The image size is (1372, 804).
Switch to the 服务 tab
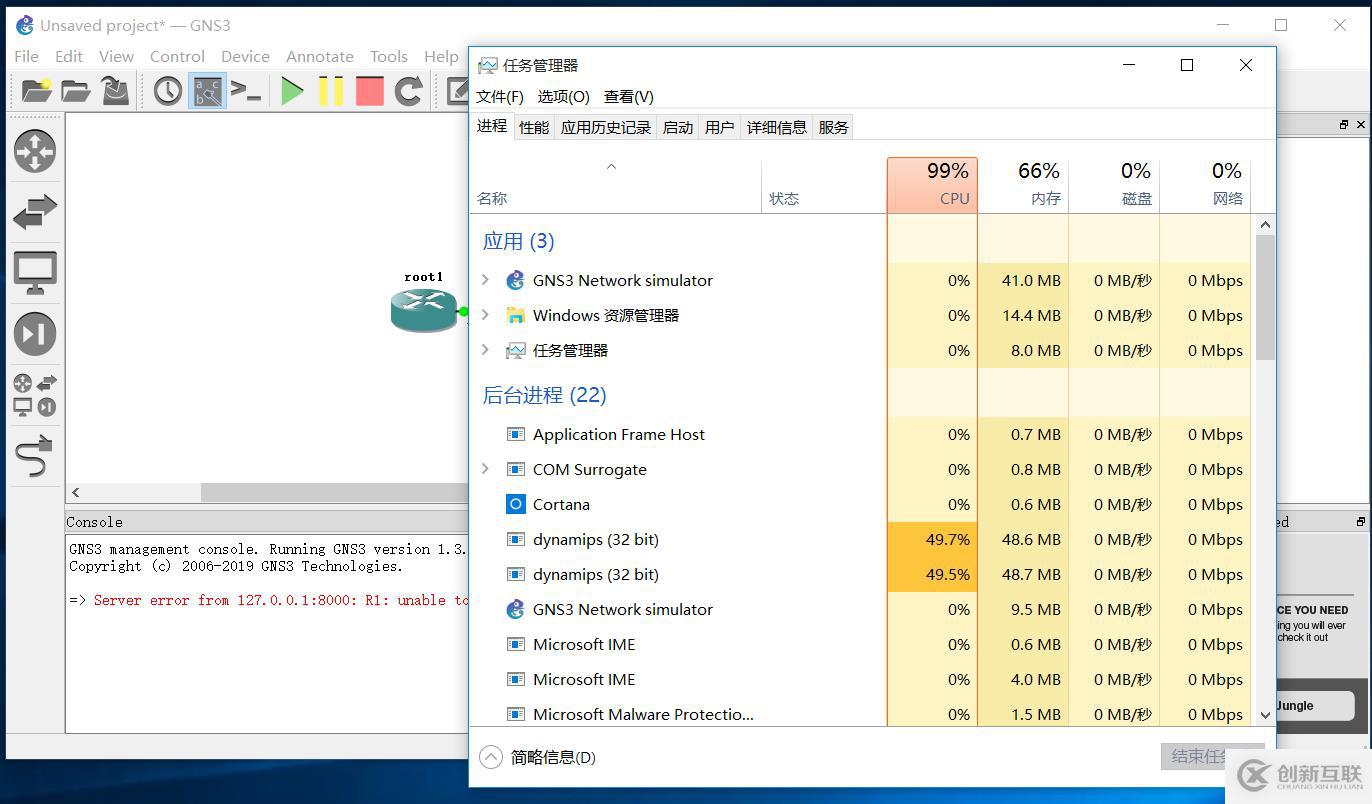tap(834, 127)
